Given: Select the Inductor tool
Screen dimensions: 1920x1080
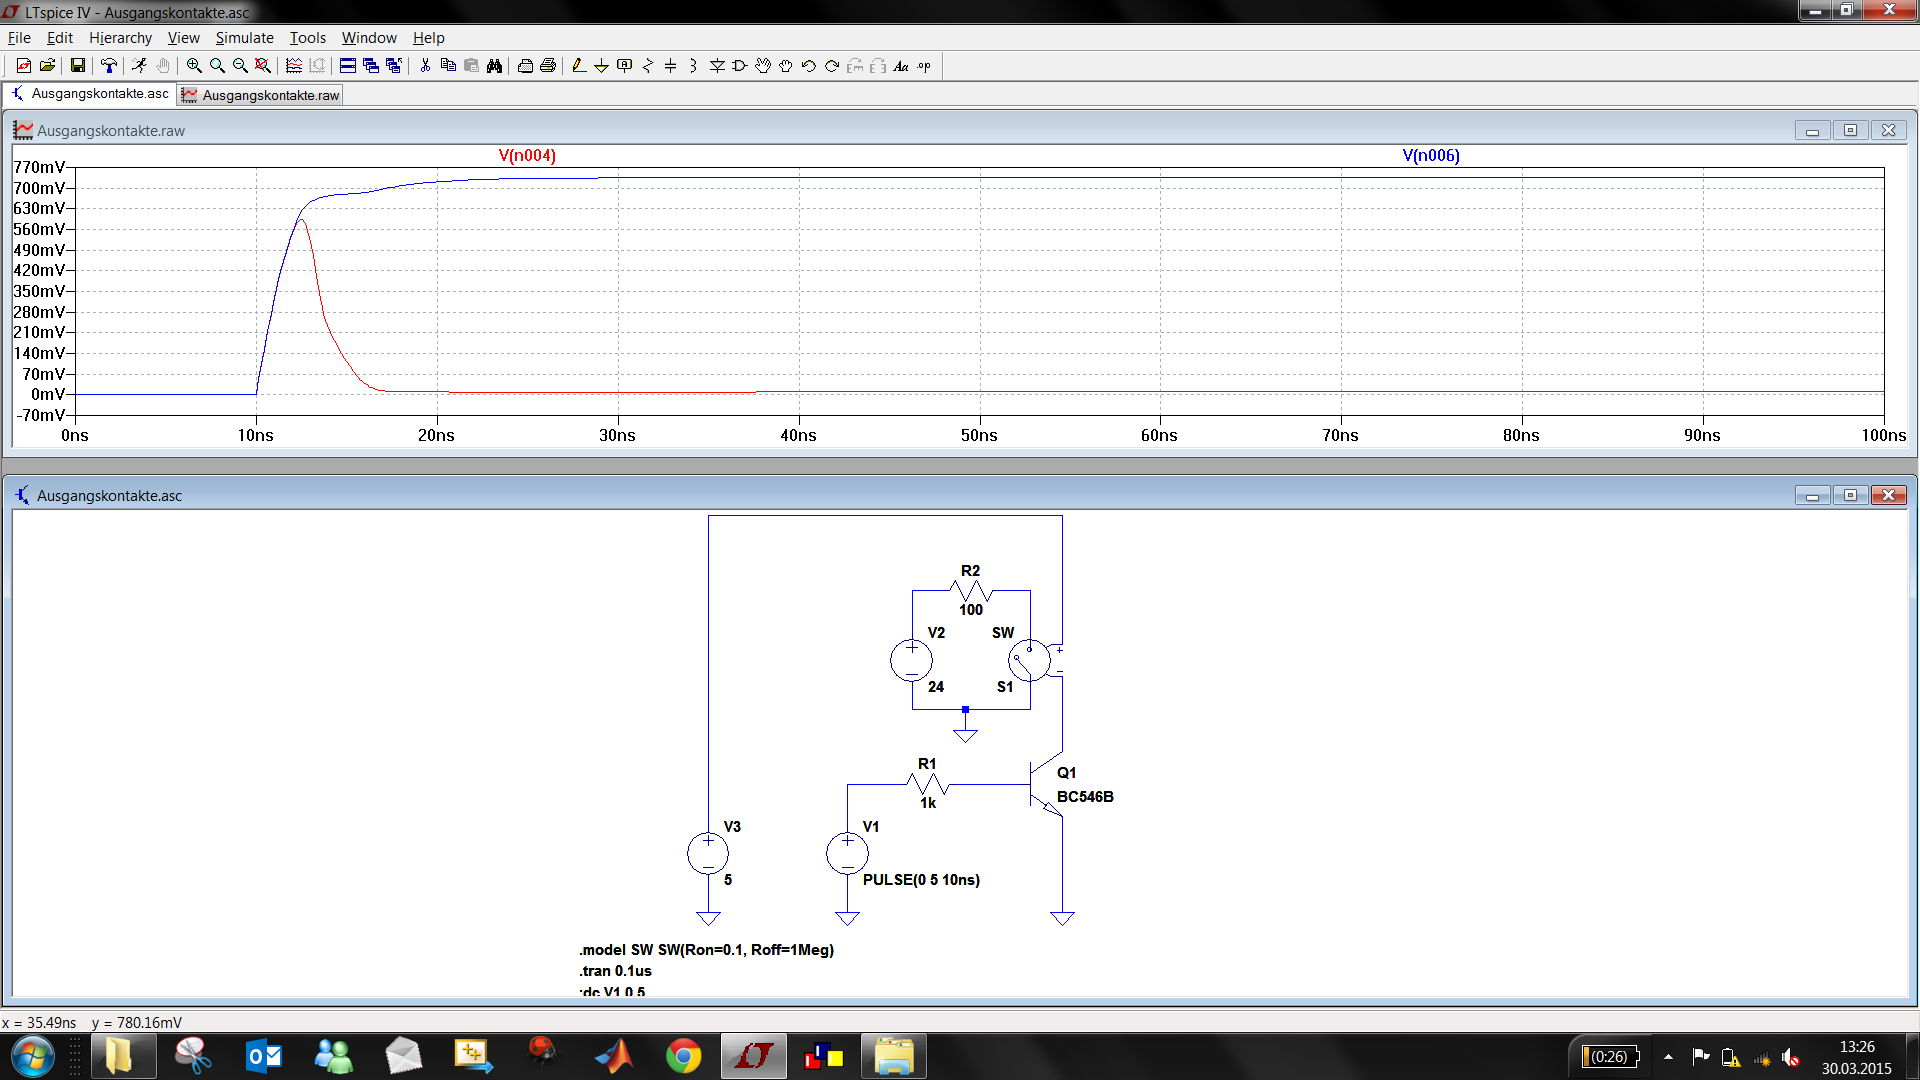Looking at the screenshot, I should [694, 66].
